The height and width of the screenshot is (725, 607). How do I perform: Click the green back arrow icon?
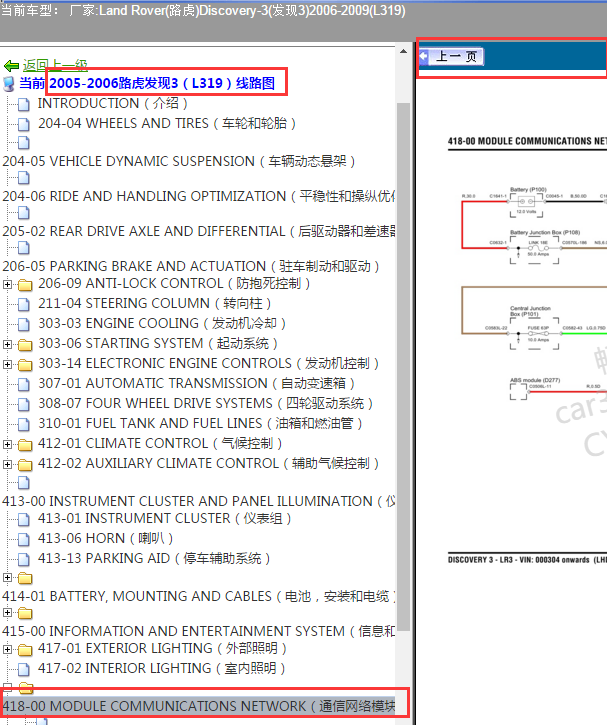[11, 66]
